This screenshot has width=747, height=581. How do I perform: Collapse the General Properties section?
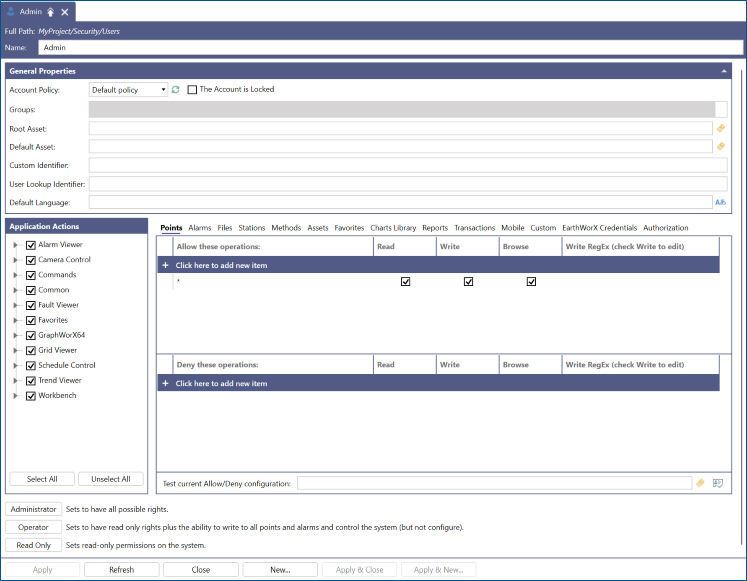[x=723, y=71]
